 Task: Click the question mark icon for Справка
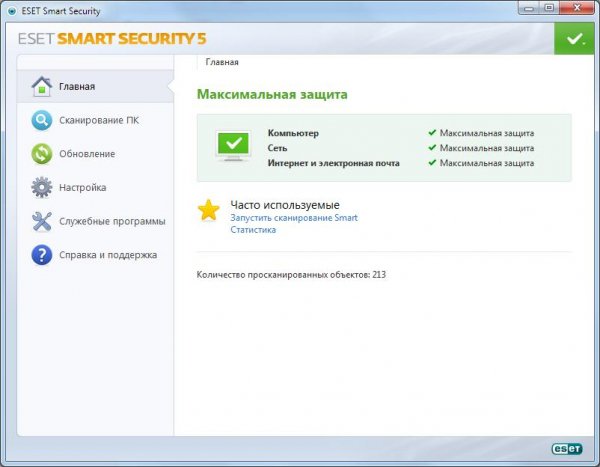pyautogui.click(x=42, y=255)
